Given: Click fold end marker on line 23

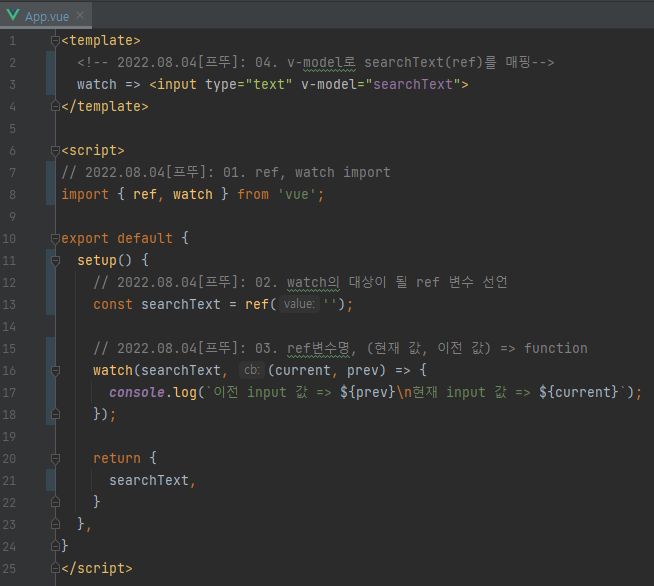Looking at the screenshot, I should click(55, 524).
